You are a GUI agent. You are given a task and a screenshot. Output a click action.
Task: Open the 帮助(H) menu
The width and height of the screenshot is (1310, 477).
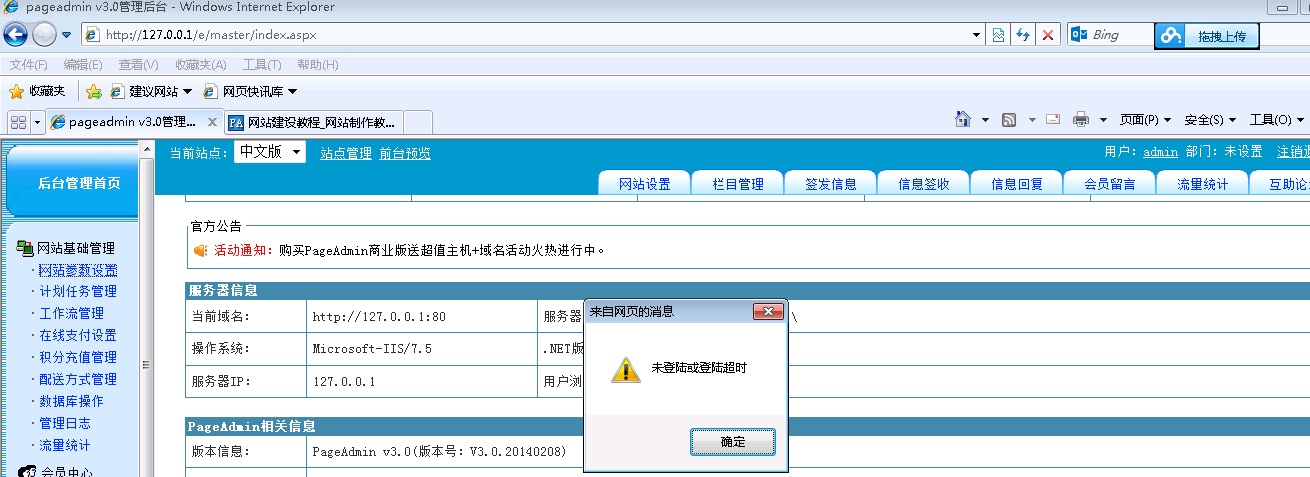(x=318, y=65)
